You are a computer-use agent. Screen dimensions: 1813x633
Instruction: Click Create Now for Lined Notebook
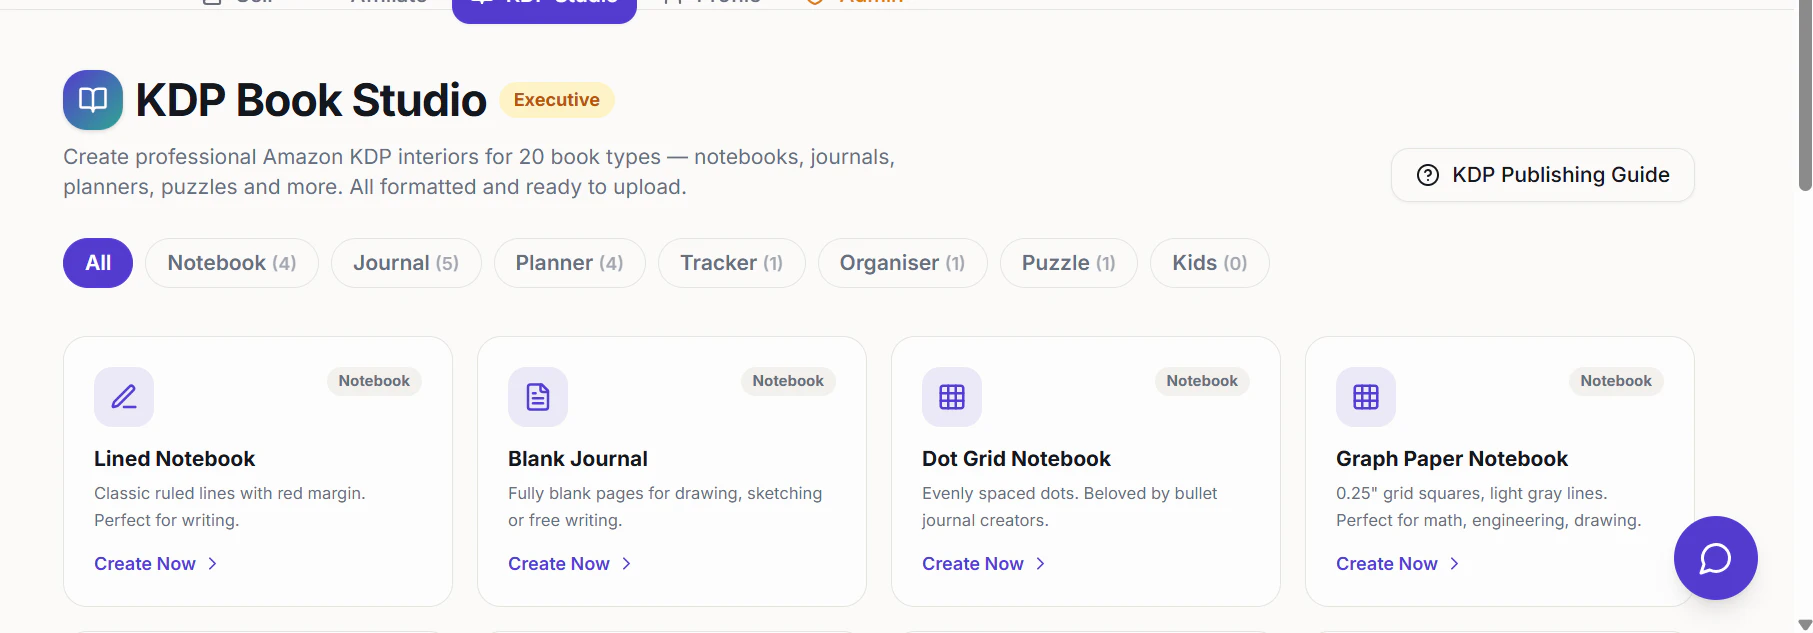(156, 564)
